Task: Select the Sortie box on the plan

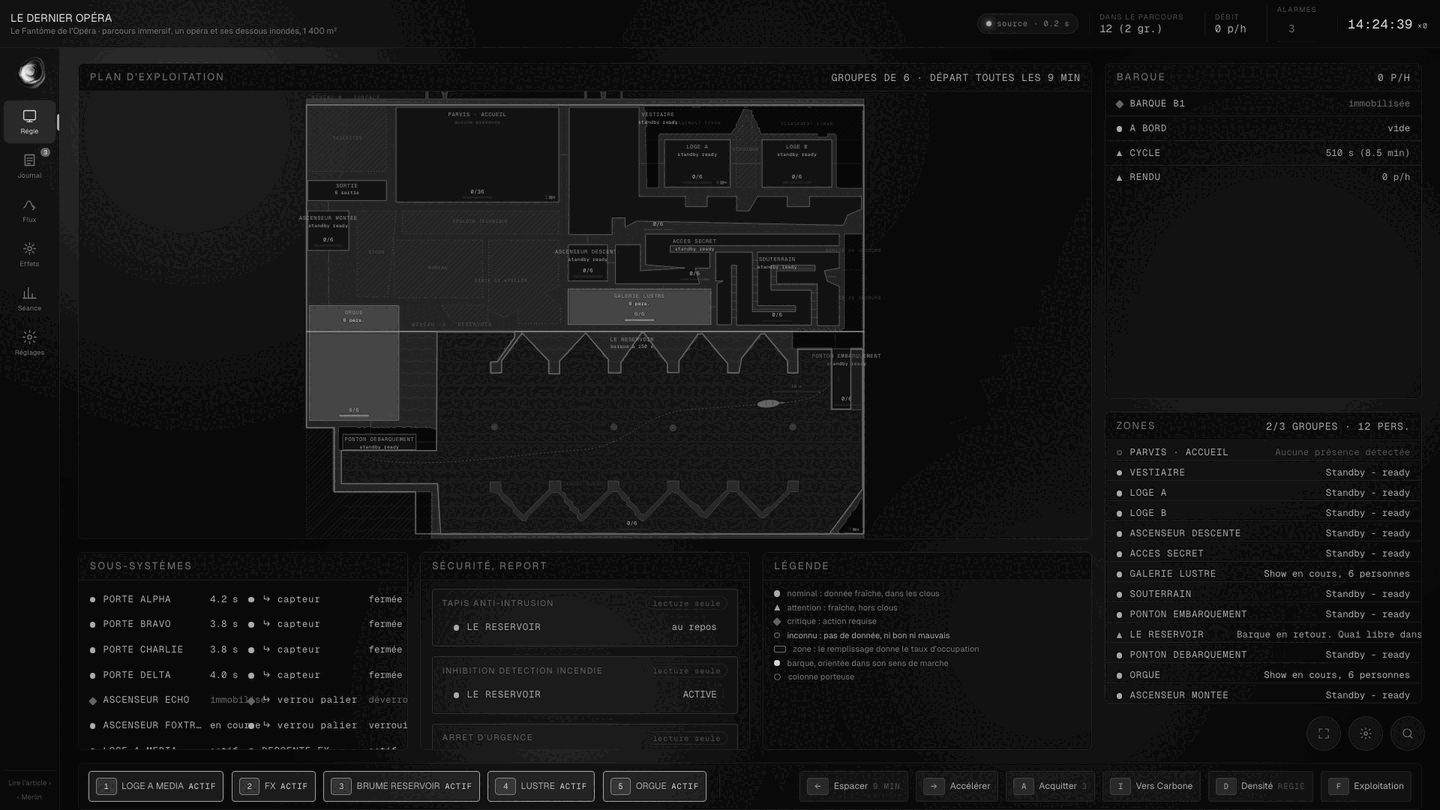Action: 347,190
